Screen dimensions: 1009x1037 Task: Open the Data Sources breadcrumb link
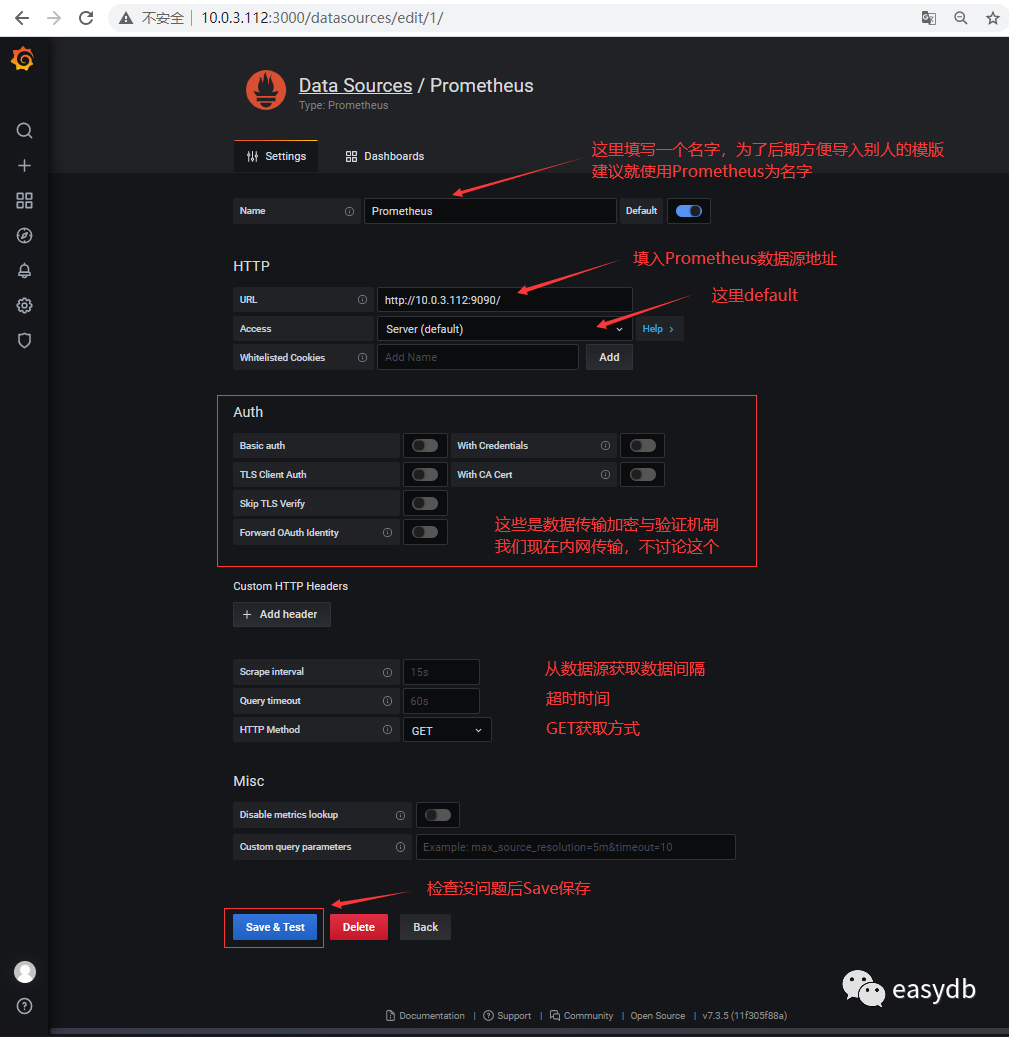(x=355, y=86)
